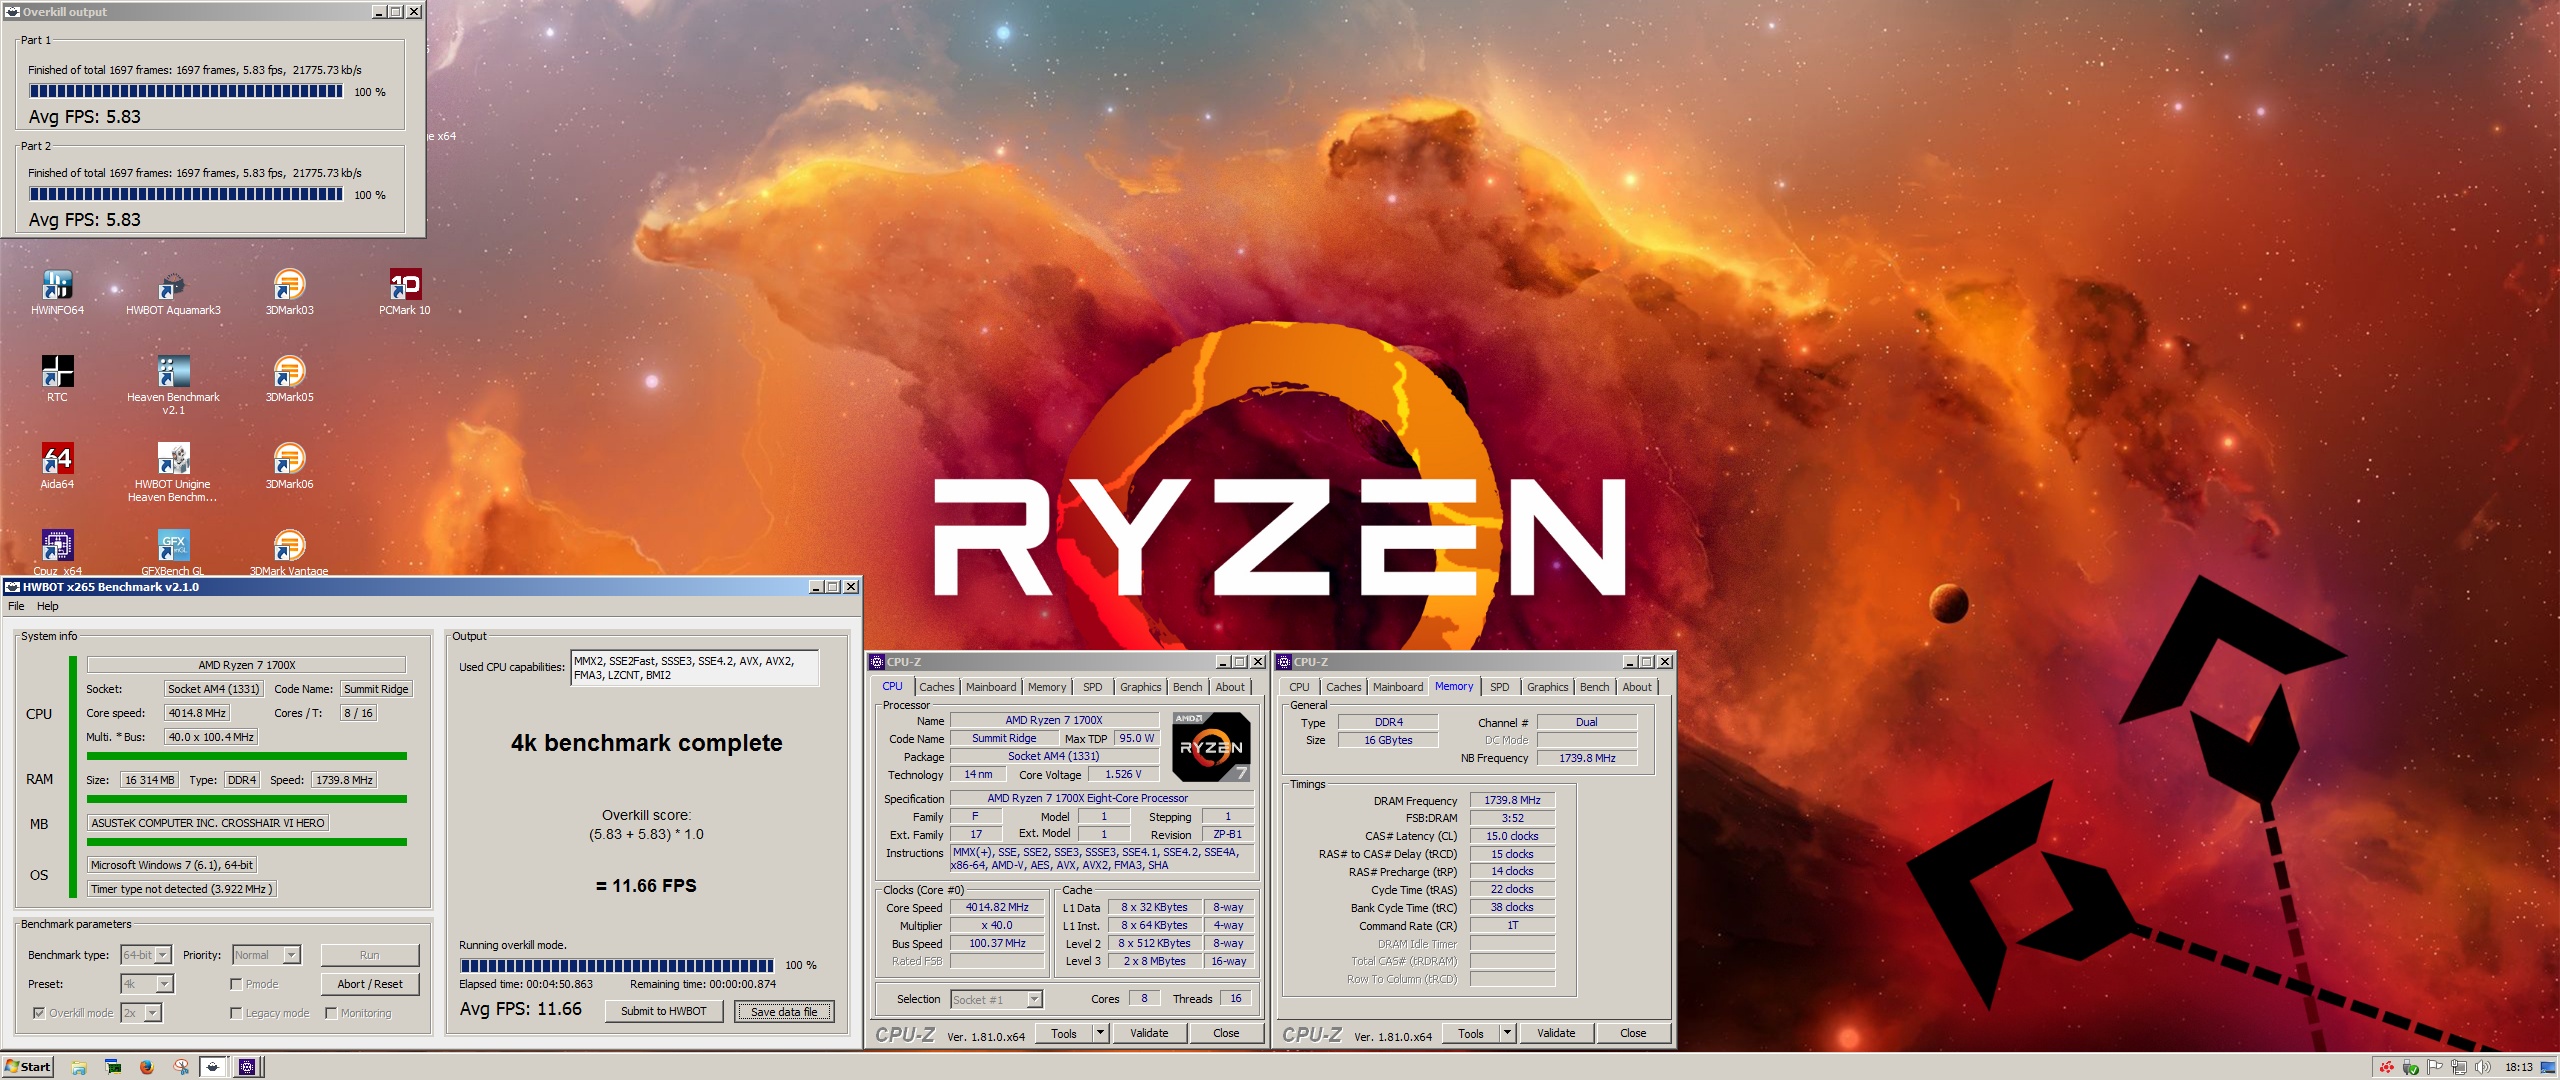This screenshot has width=2560, height=1080.
Task: Click the system tray clock showing 18:13
Action: pos(2519,1067)
